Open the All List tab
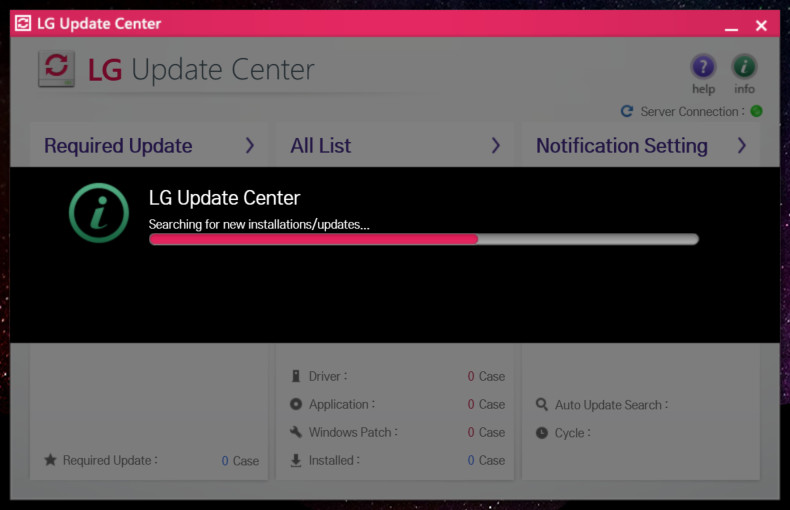 395,145
